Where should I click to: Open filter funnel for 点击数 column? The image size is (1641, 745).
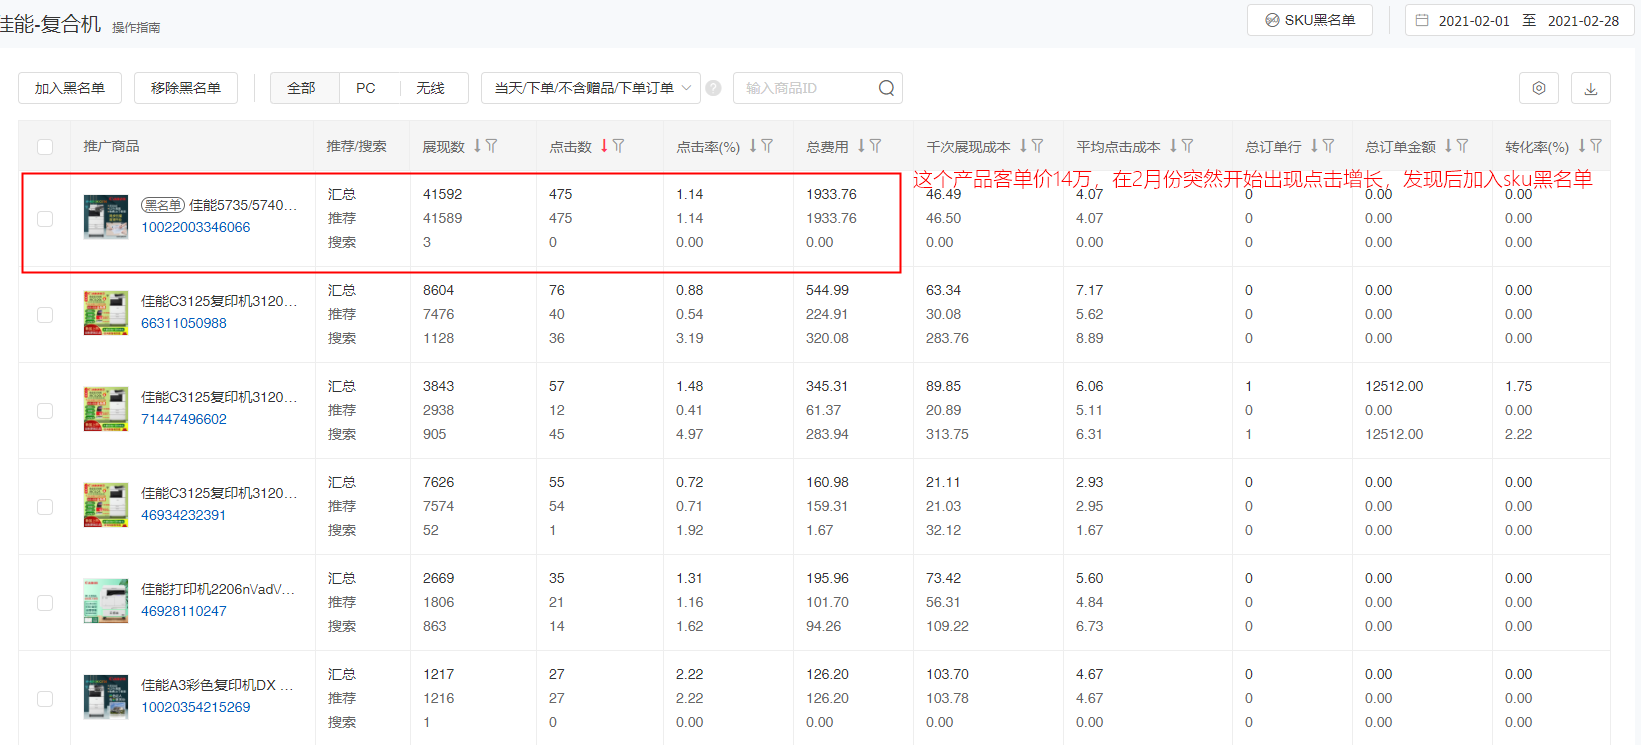(619, 146)
